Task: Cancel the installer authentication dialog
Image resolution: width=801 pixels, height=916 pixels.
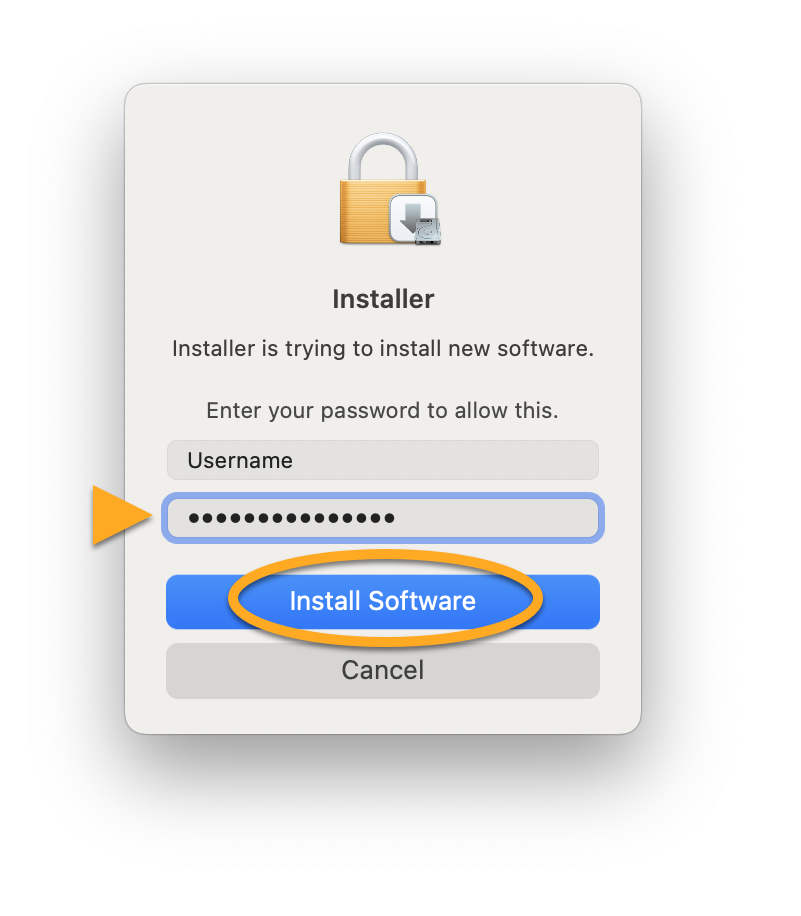Action: (383, 671)
